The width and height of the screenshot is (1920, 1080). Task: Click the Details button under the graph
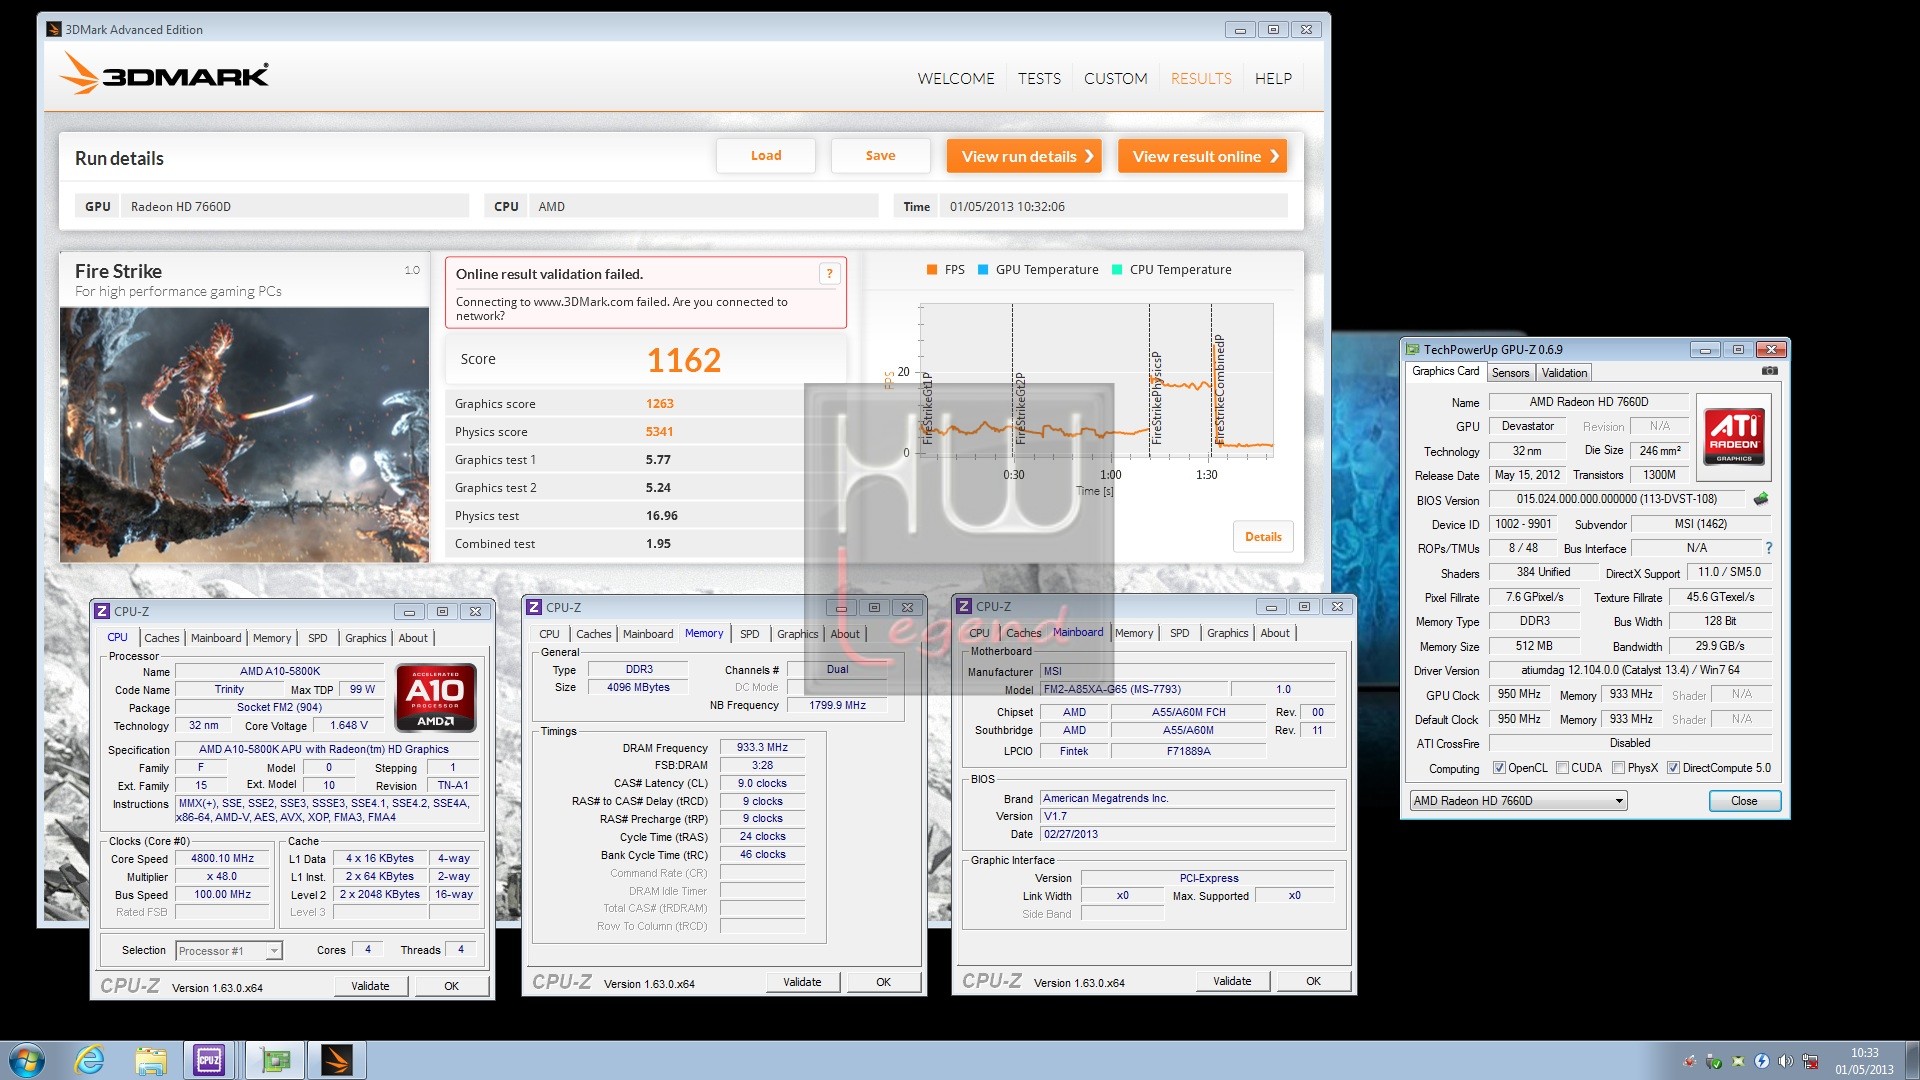click(1263, 537)
